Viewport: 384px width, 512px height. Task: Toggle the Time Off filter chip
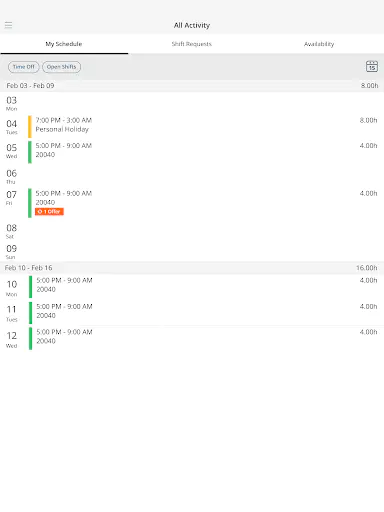(x=24, y=67)
